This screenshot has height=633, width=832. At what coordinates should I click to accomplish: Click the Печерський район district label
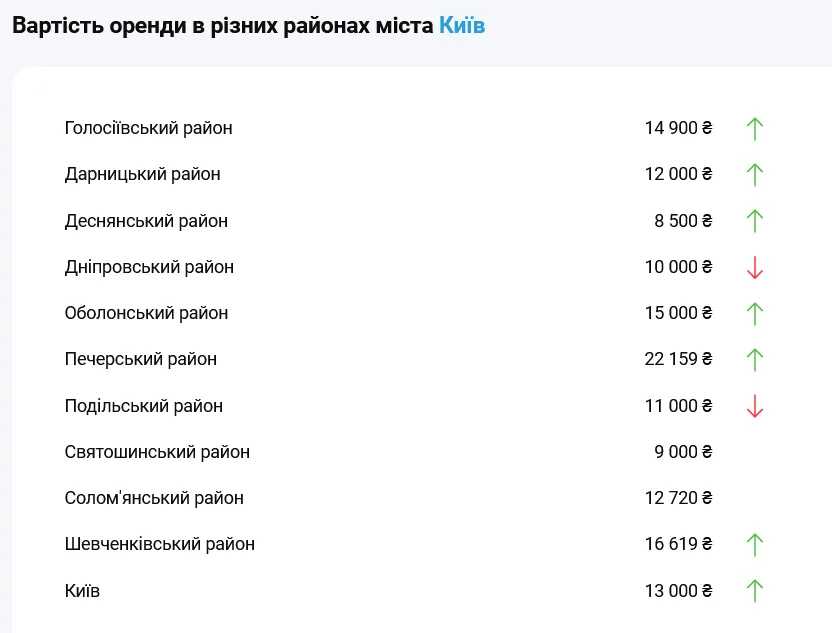(140, 359)
